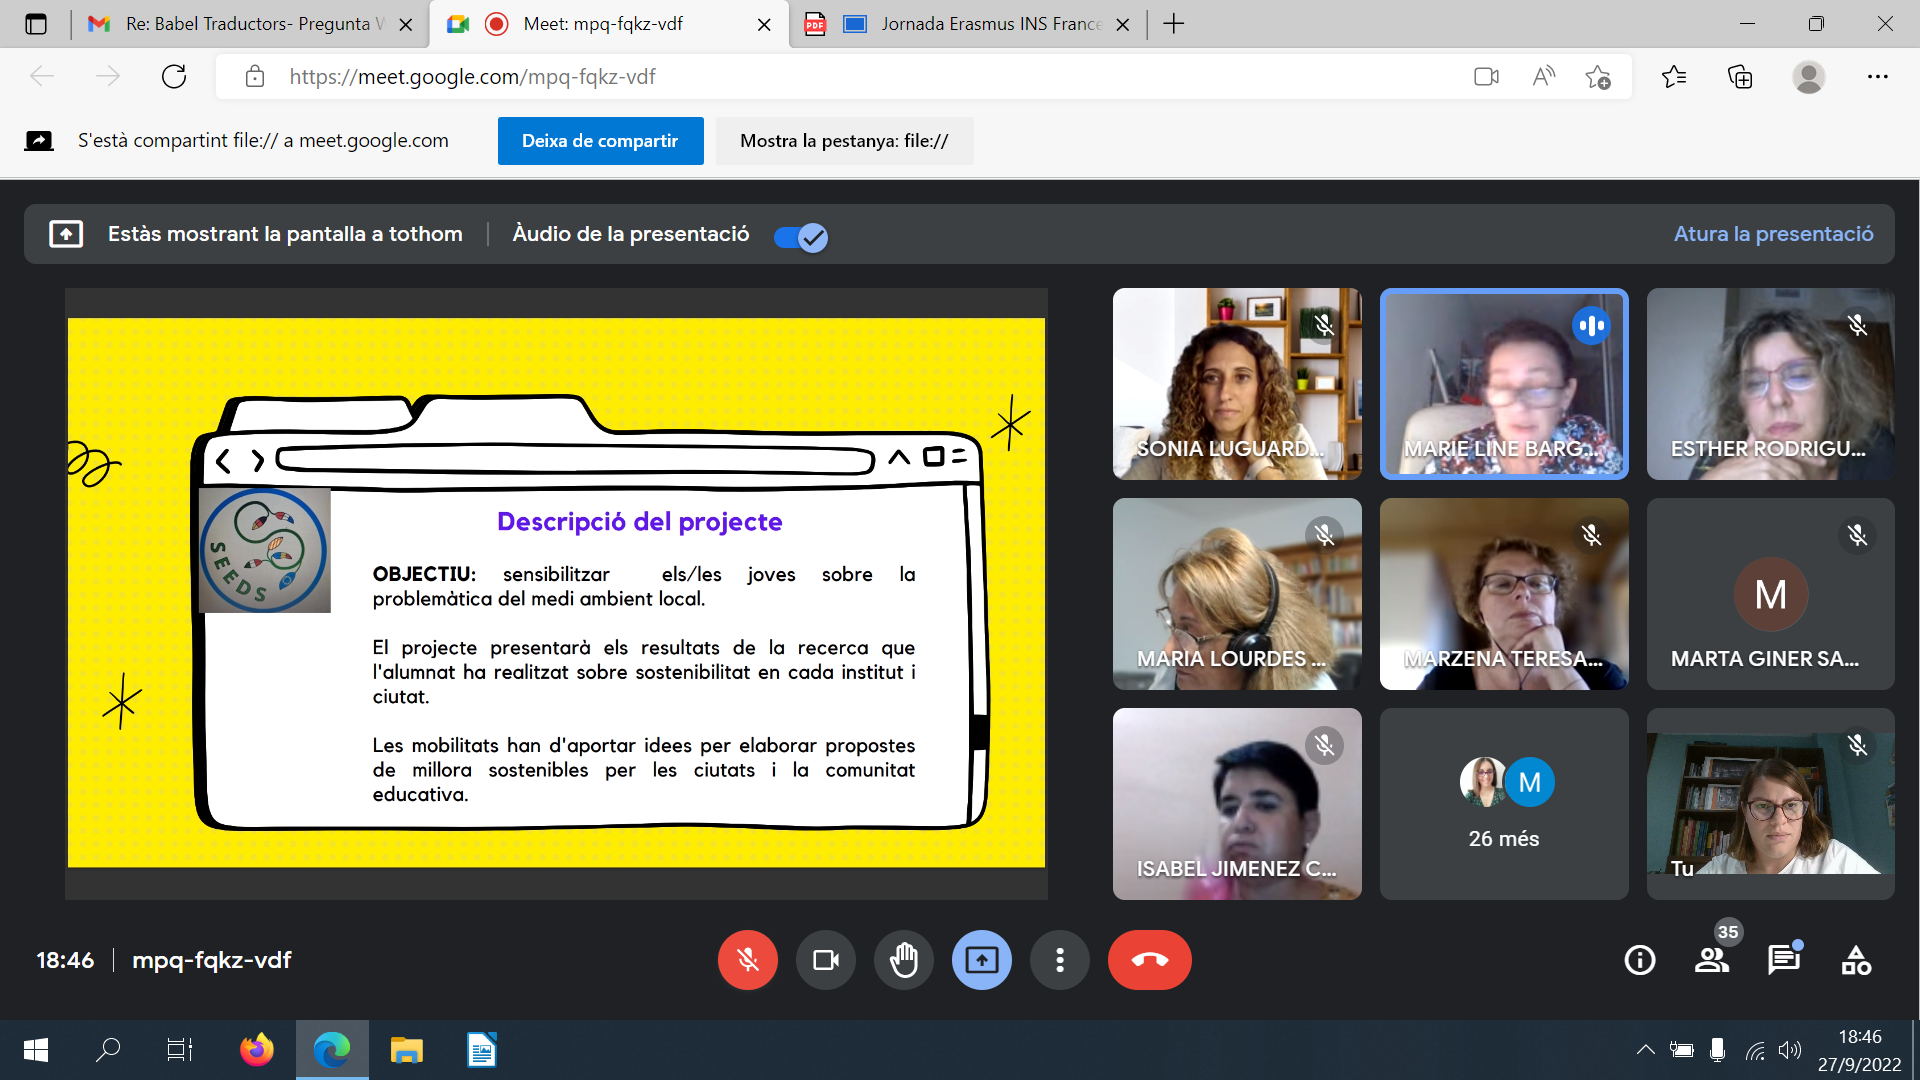The image size is (1920, 1080).
Task: Click the browser address bar URL
Action: (472, 77)
